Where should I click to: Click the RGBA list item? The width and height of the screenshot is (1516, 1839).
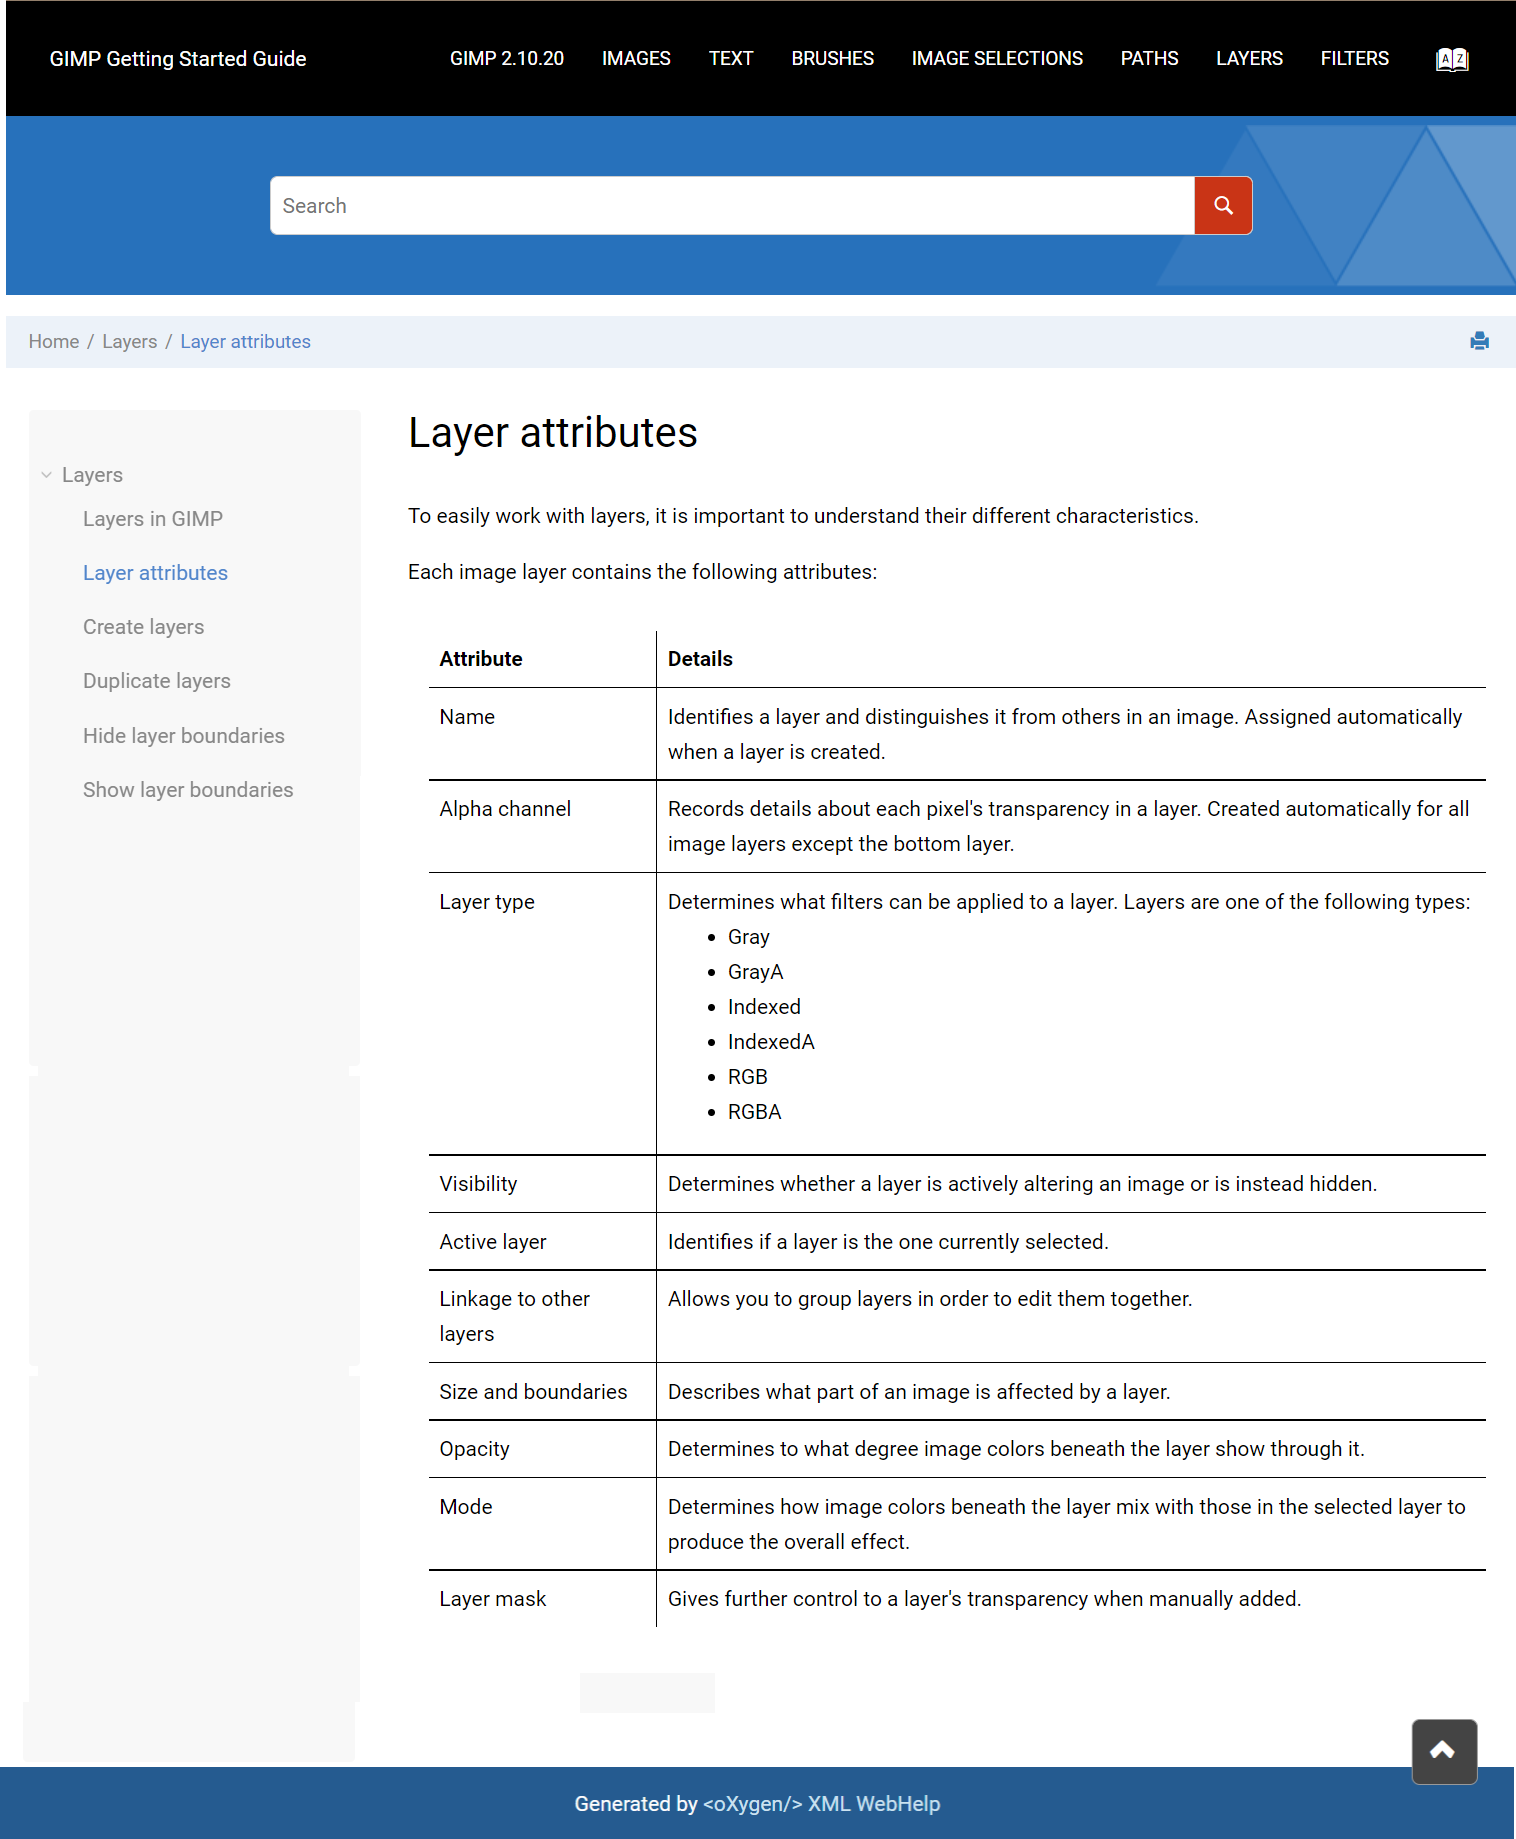[x=754, y=1112]
